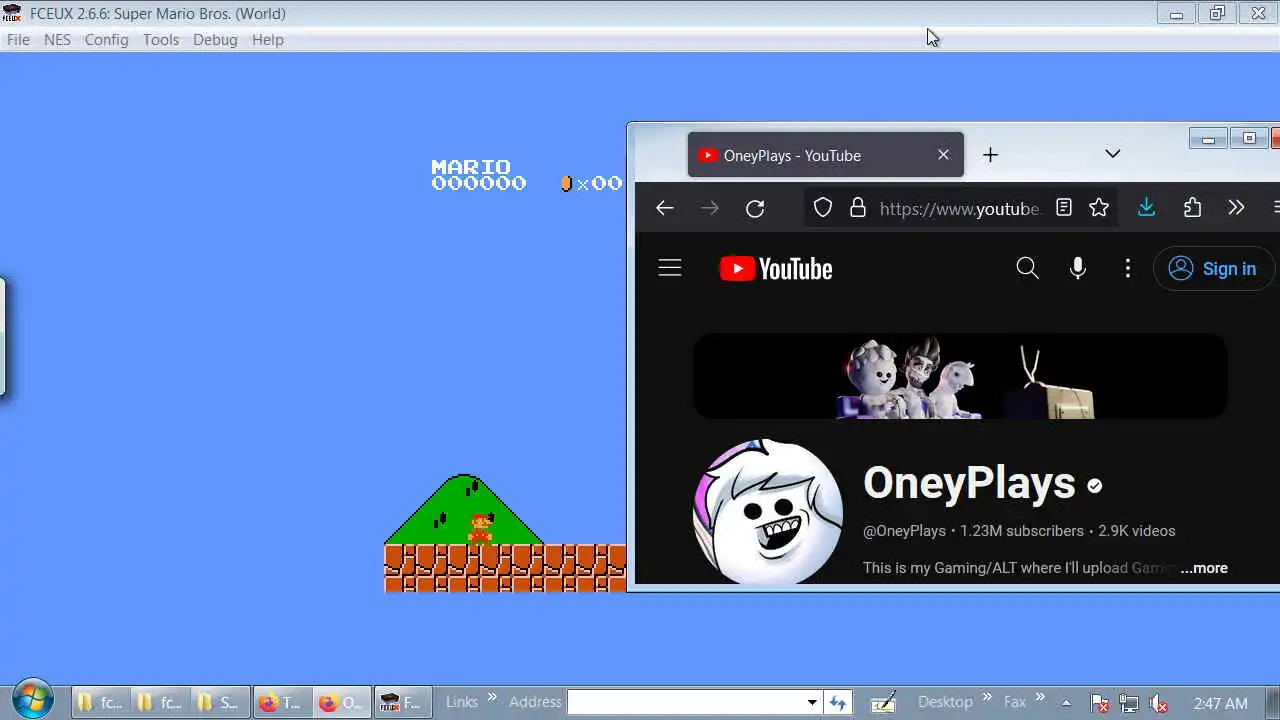Switch to FCEUX 'F...' taskbar button
The height and width of the screenshot is (720, 1280).
point(402,703)
